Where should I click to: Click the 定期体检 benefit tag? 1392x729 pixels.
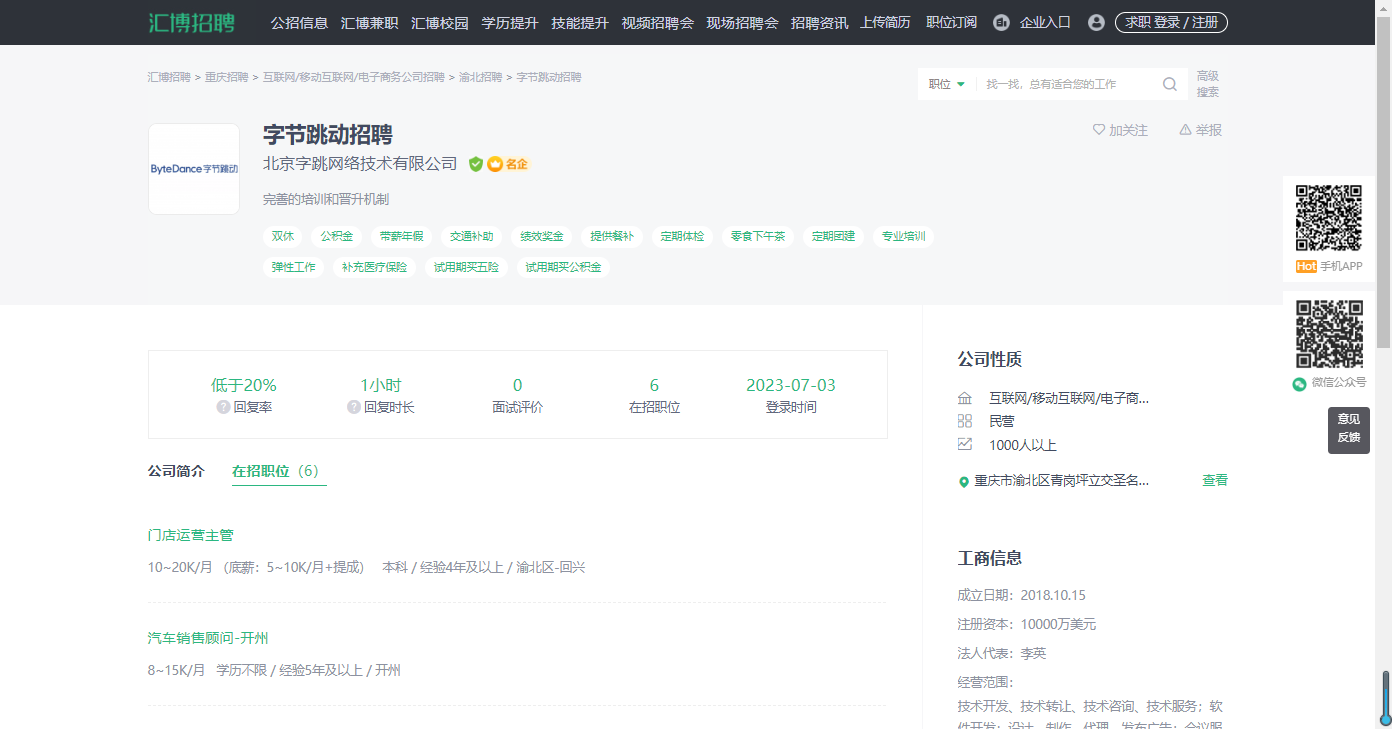click(682, 237)
